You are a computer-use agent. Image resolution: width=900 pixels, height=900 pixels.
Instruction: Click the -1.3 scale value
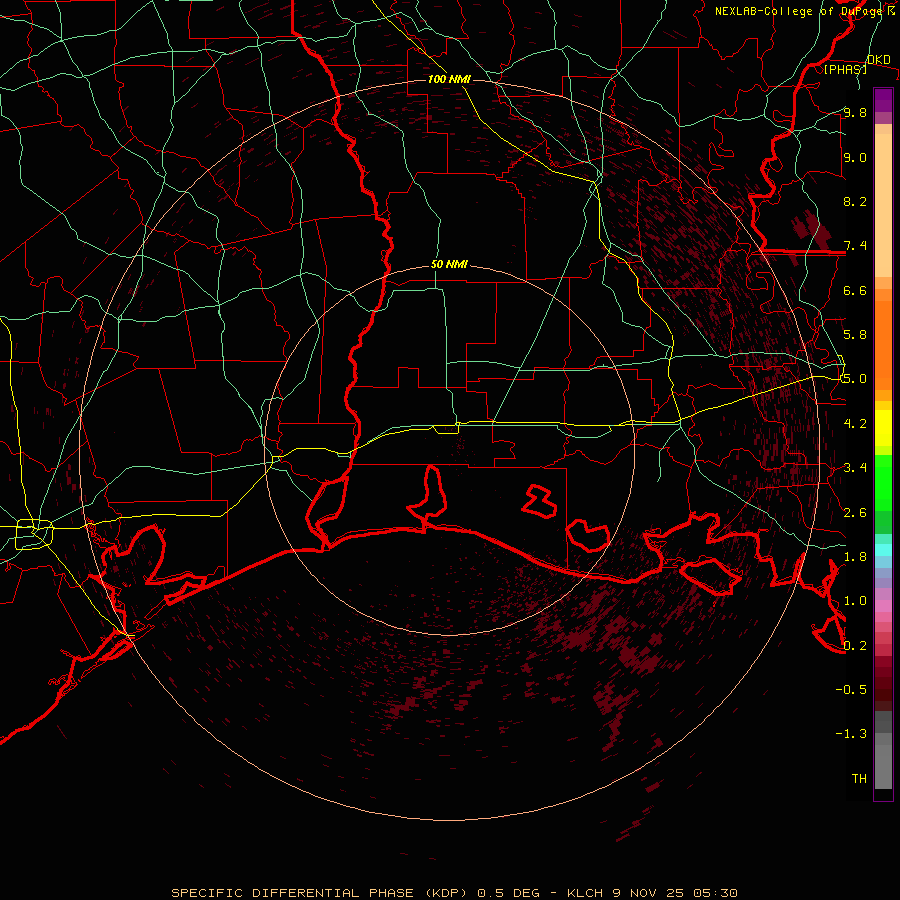tap(851, 734)
